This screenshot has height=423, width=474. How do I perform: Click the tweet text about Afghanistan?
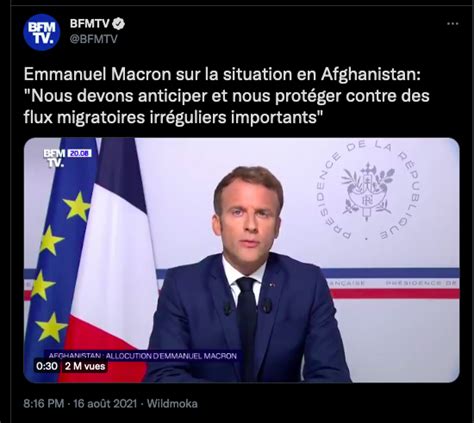coord(226,96)
